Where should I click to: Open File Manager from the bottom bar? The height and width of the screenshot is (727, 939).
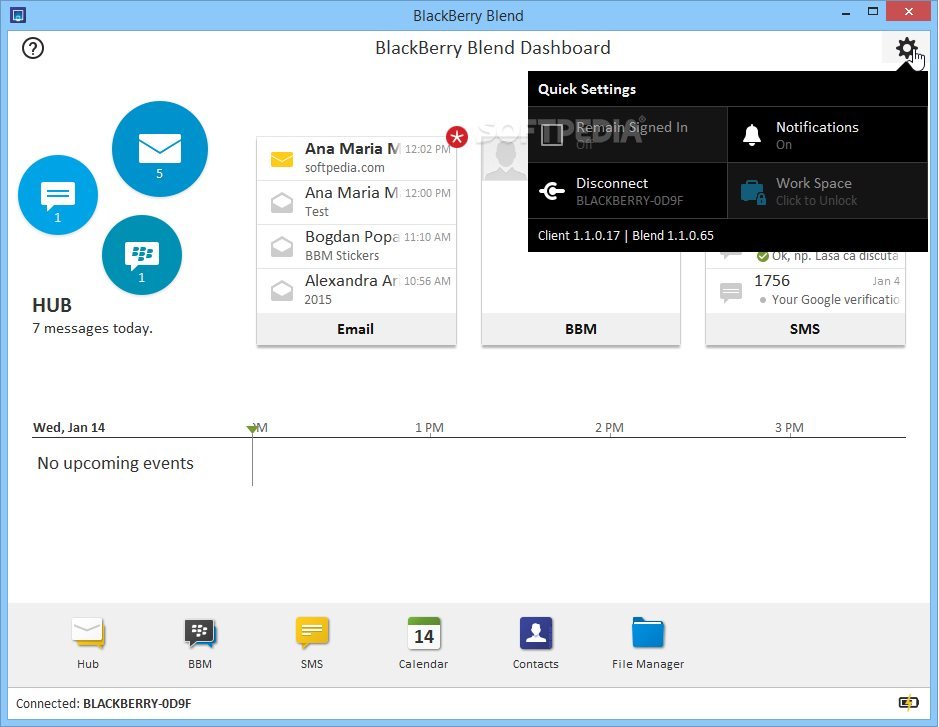[x=647, y=643]
